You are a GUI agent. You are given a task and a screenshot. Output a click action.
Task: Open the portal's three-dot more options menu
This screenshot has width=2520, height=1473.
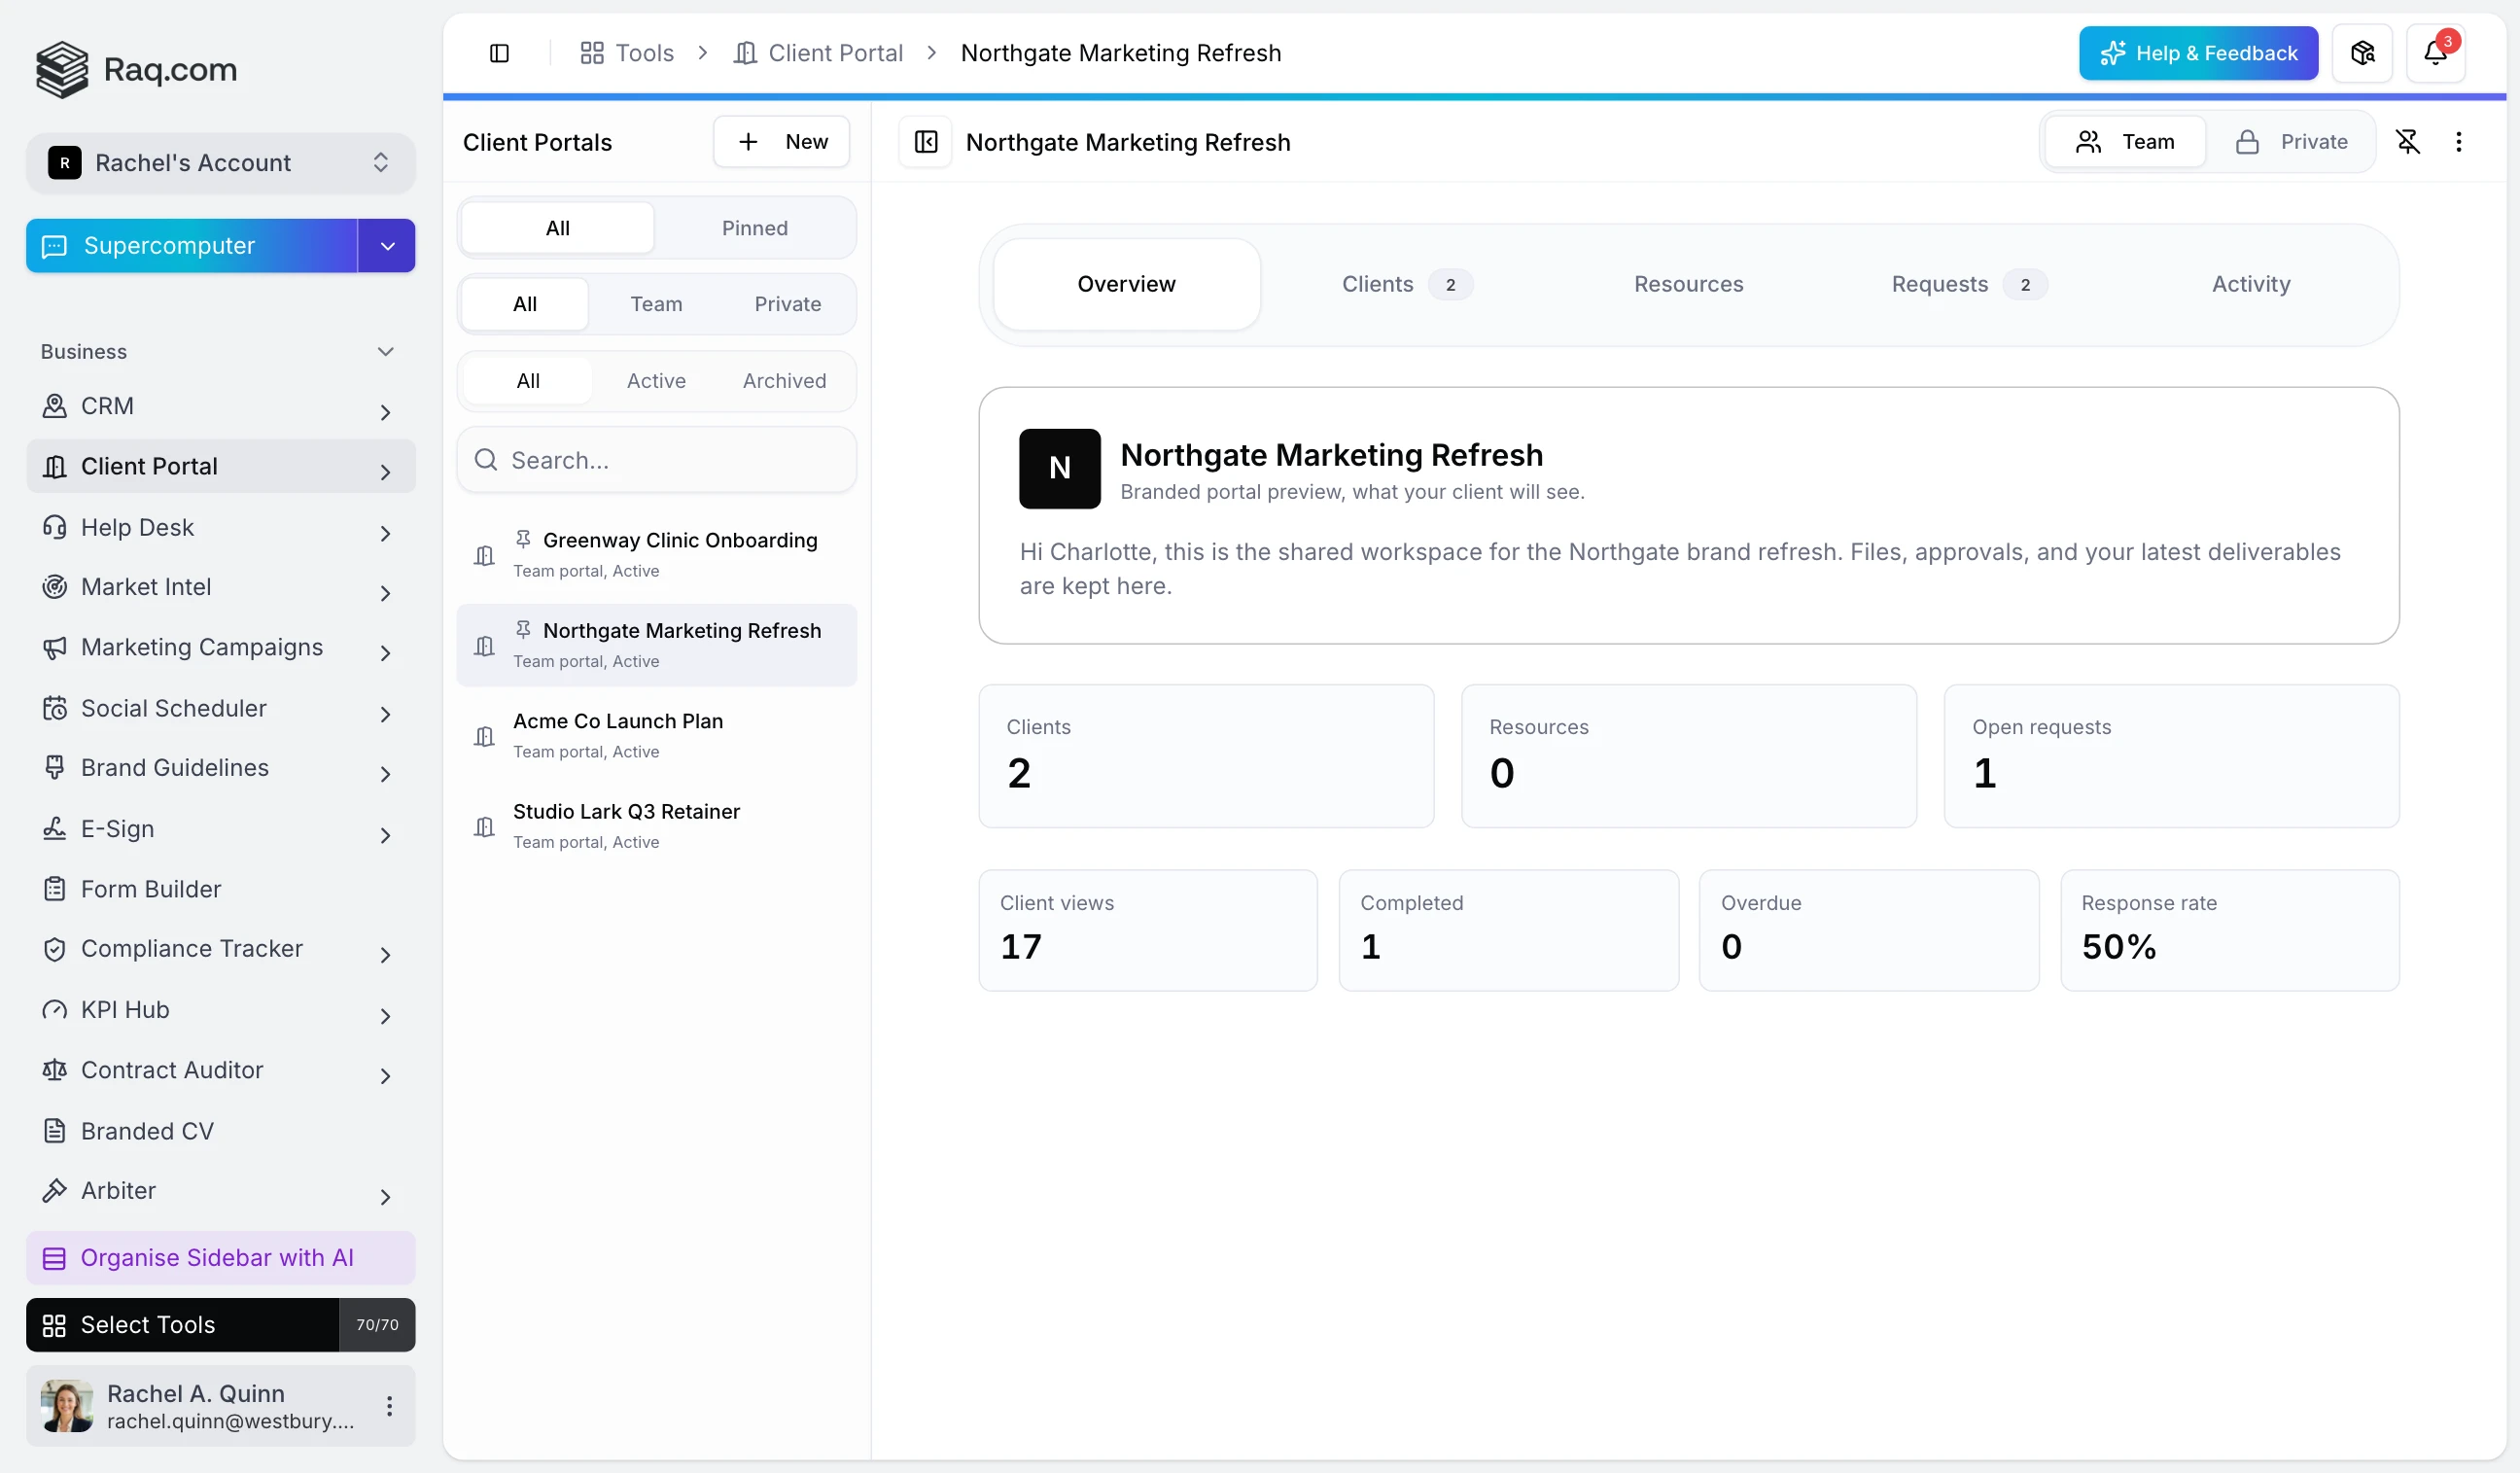click(2459, 142)
